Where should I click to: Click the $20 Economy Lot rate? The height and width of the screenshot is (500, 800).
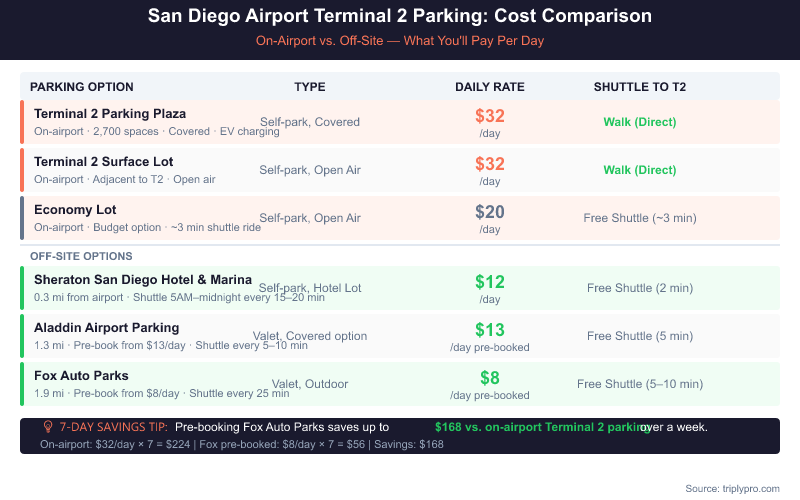[x=490, y=212]
